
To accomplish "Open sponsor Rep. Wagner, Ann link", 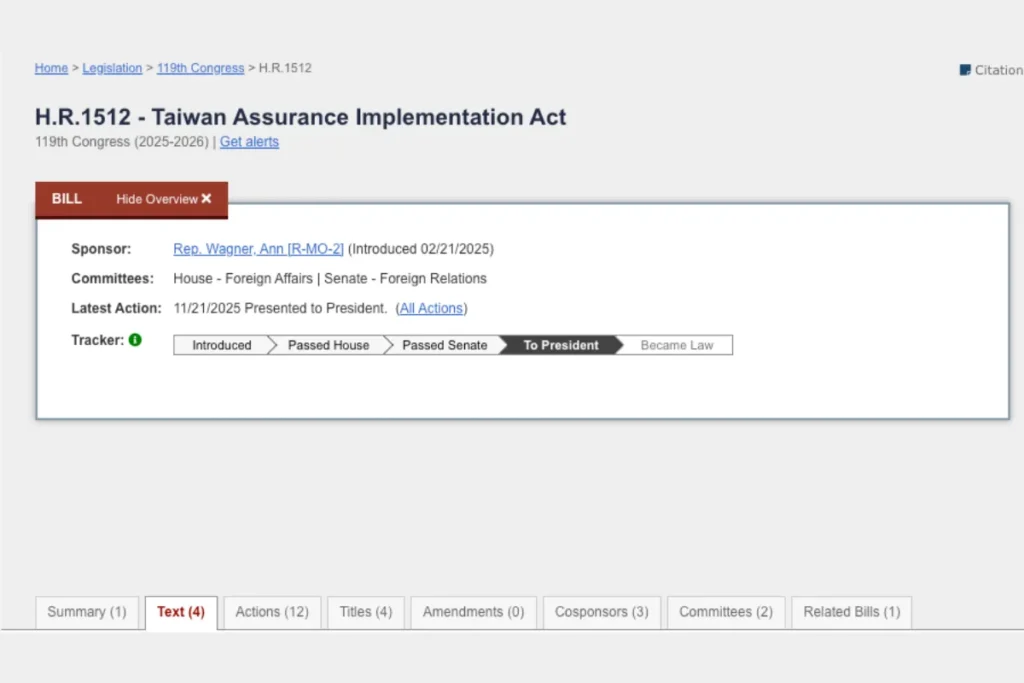I will coord(258,249).
